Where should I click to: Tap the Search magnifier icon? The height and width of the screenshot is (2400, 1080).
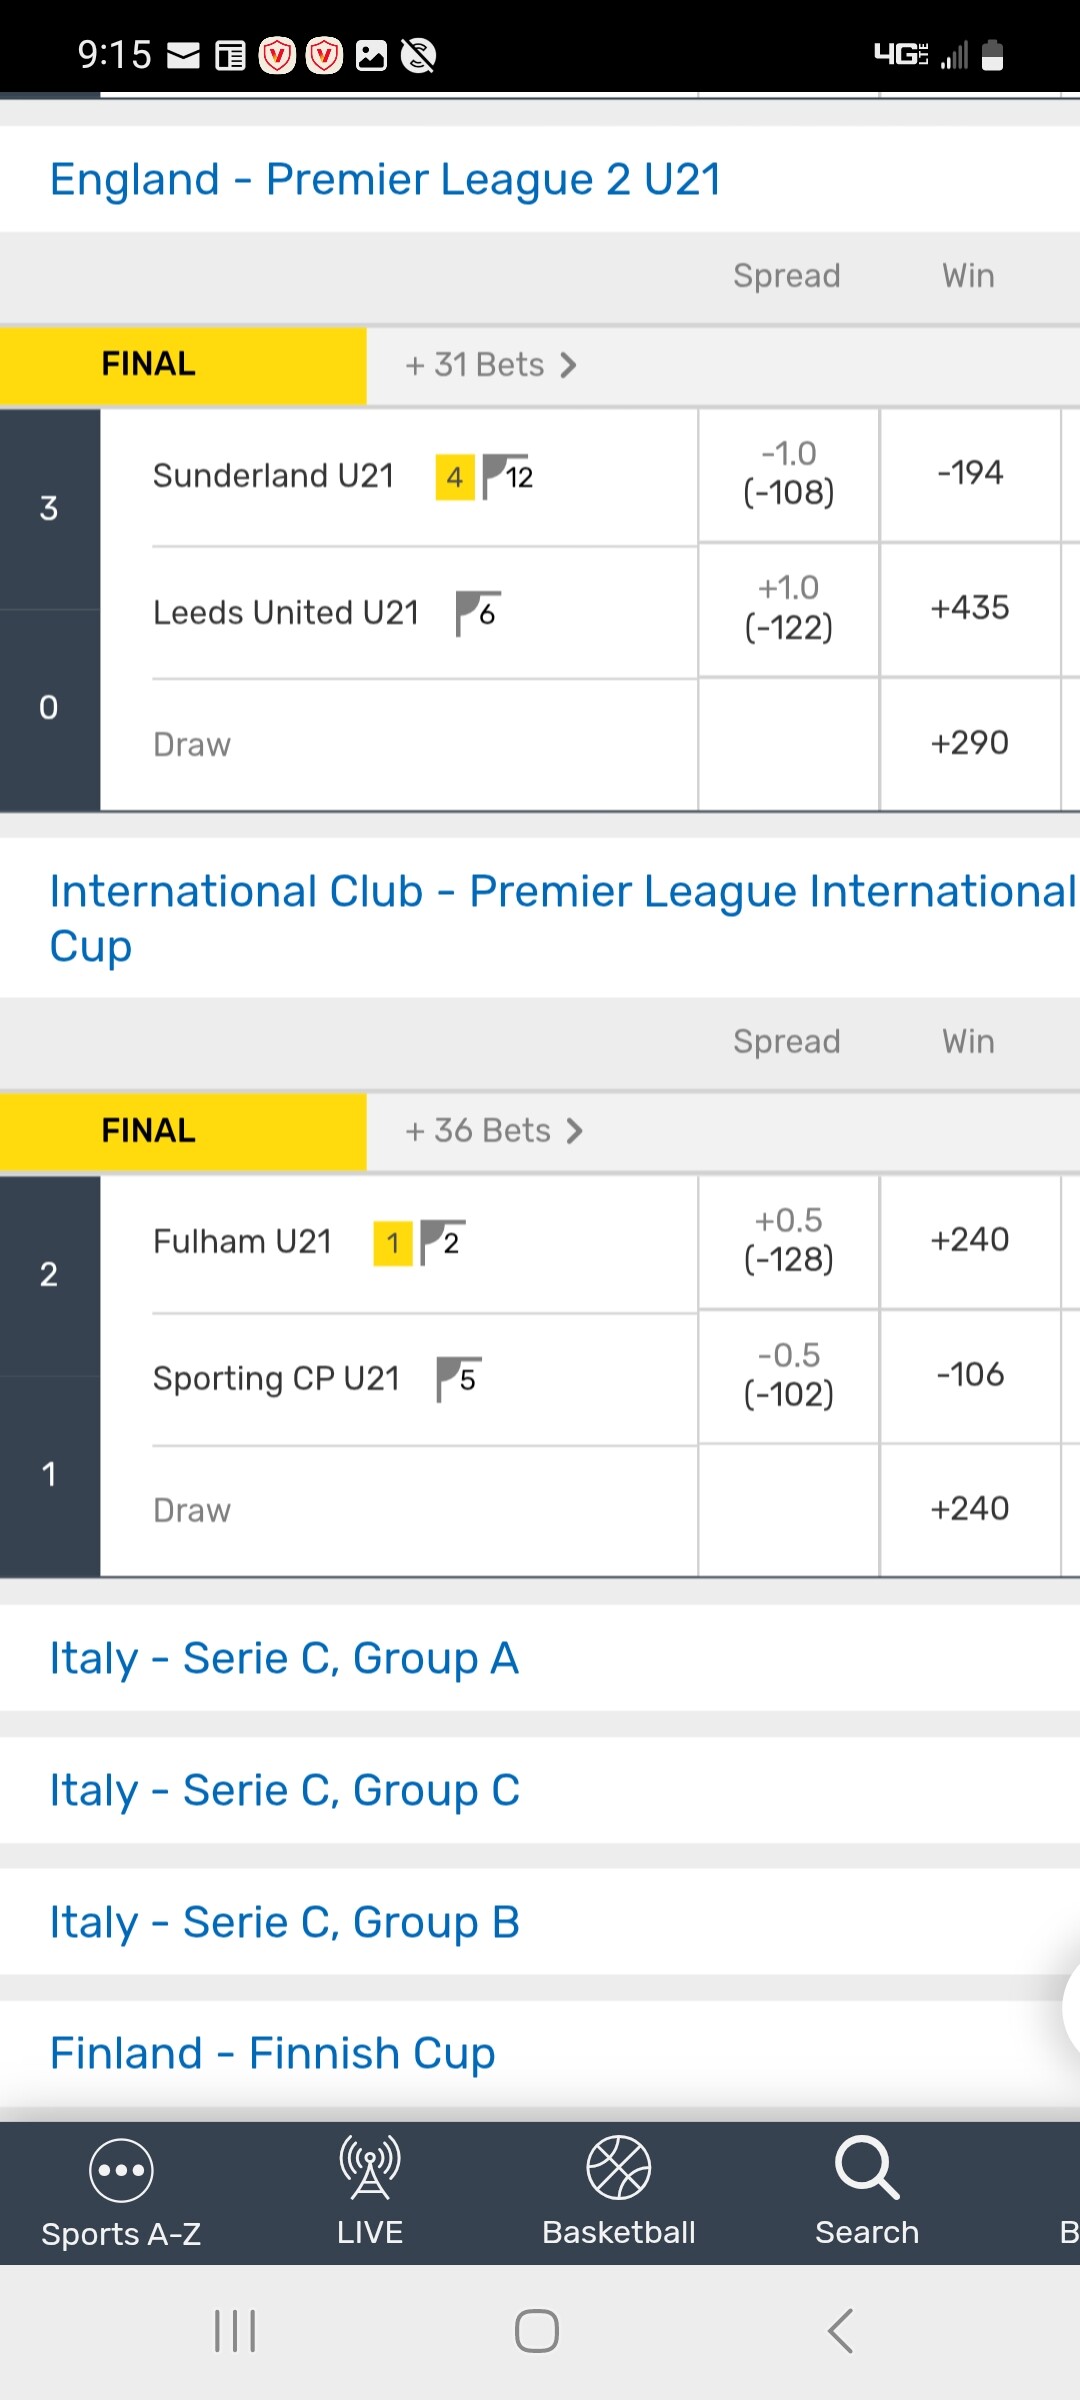point(866,2168)
